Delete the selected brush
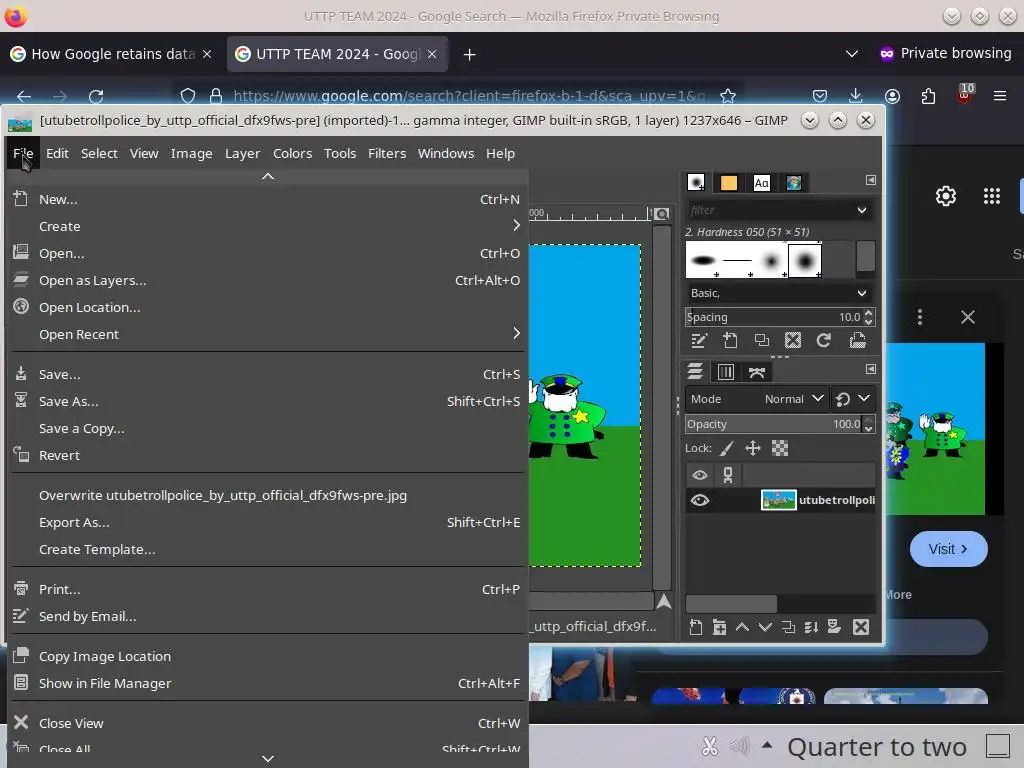The height and width of the screenshot is (768, 1024). pos(793,340)
